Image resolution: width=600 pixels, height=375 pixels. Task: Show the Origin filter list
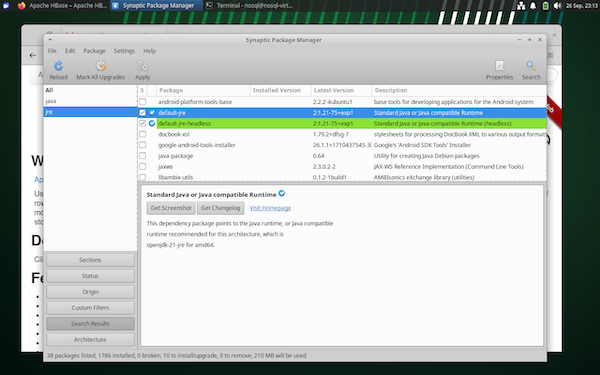(90, 292)
